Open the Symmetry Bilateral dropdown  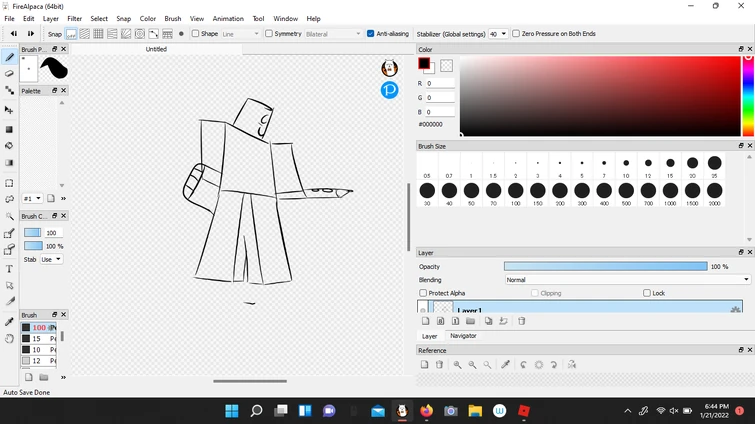333,34
